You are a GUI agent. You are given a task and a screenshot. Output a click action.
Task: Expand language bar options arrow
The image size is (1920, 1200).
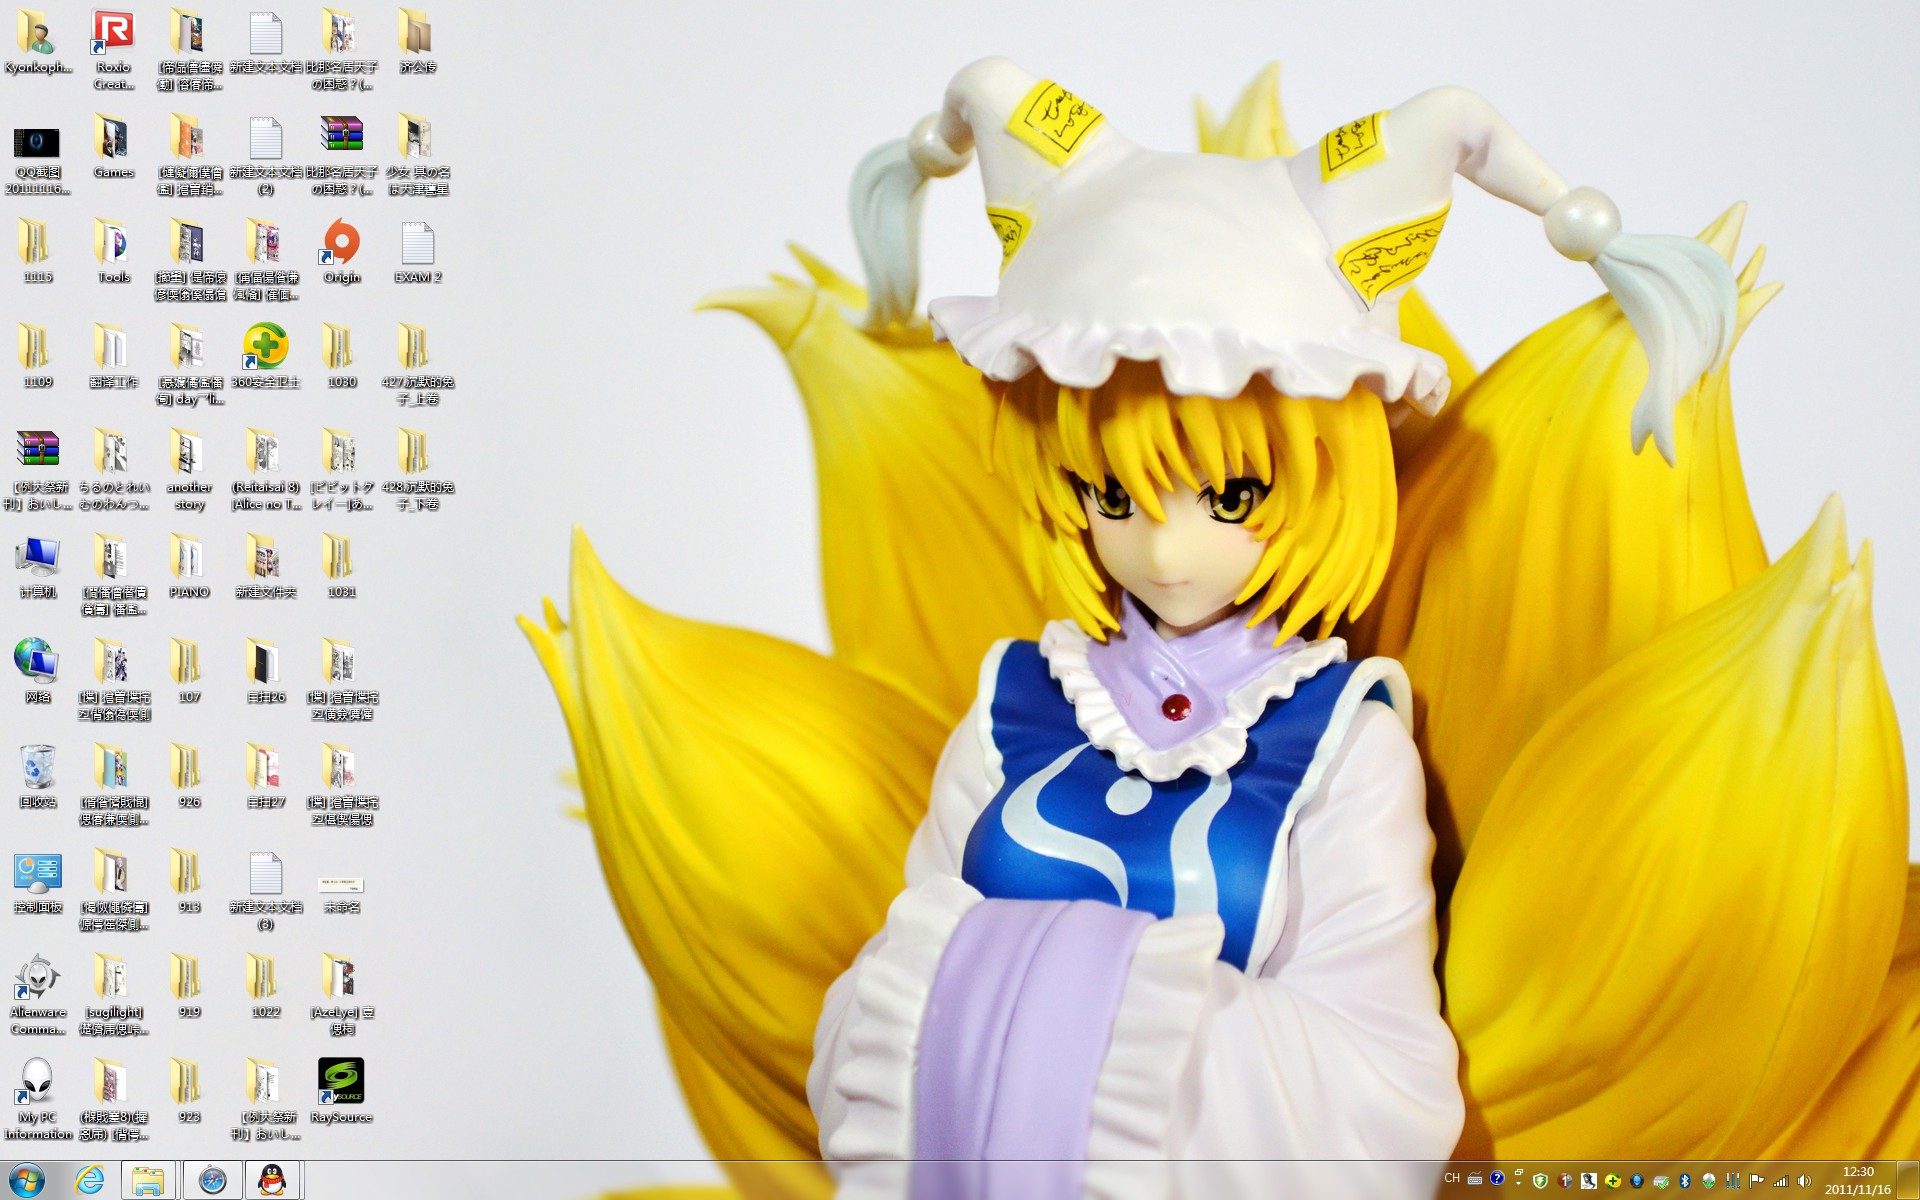coord(1518,1183)
